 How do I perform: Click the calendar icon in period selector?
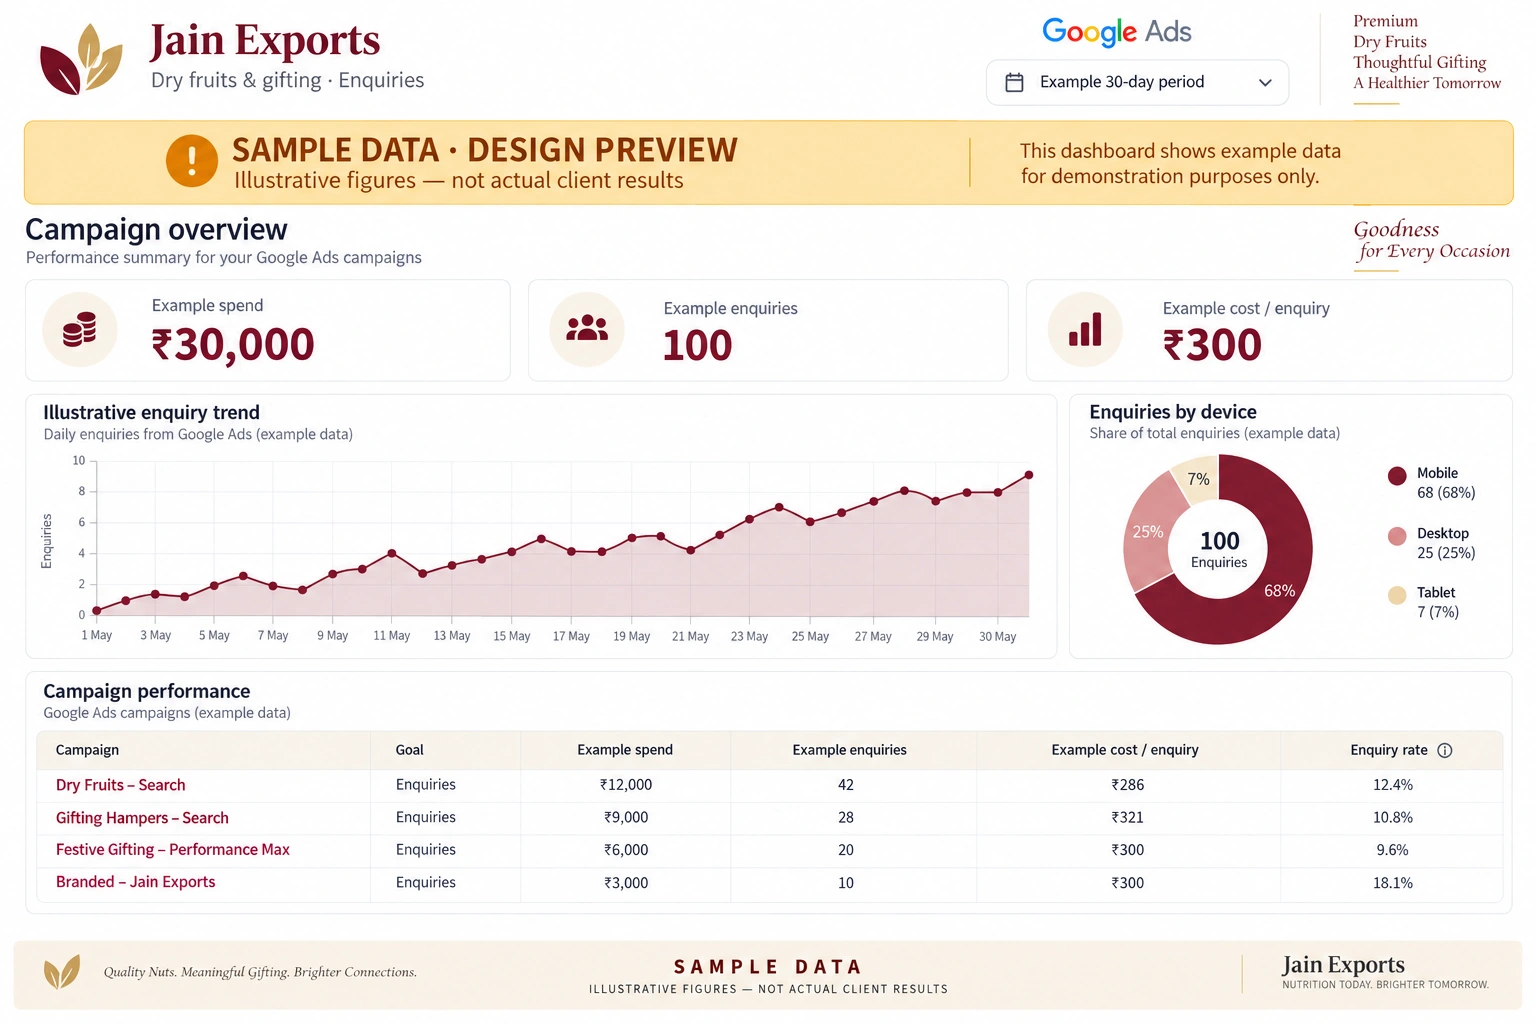coord(1014,82)
